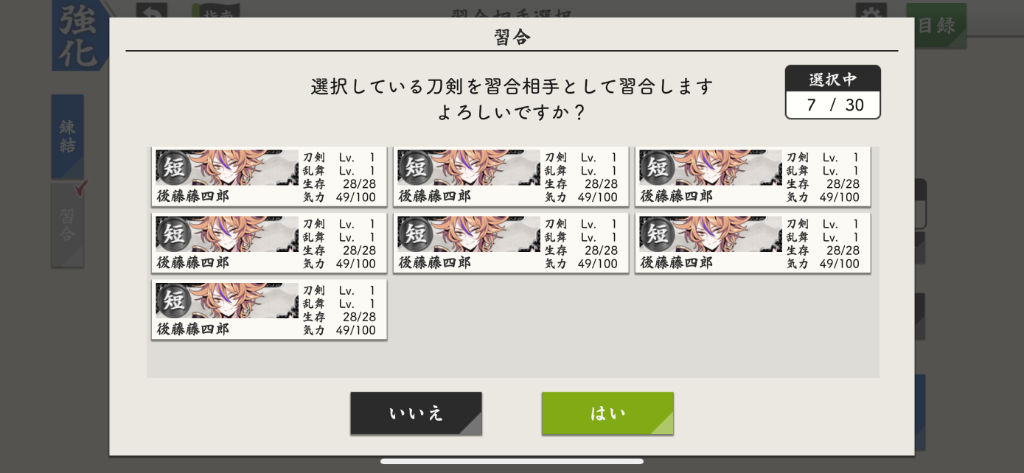Viewport: 1024px width, 473px height.
Task: Click the back arrow icon behind the dialog
Action: pos(152,11)
